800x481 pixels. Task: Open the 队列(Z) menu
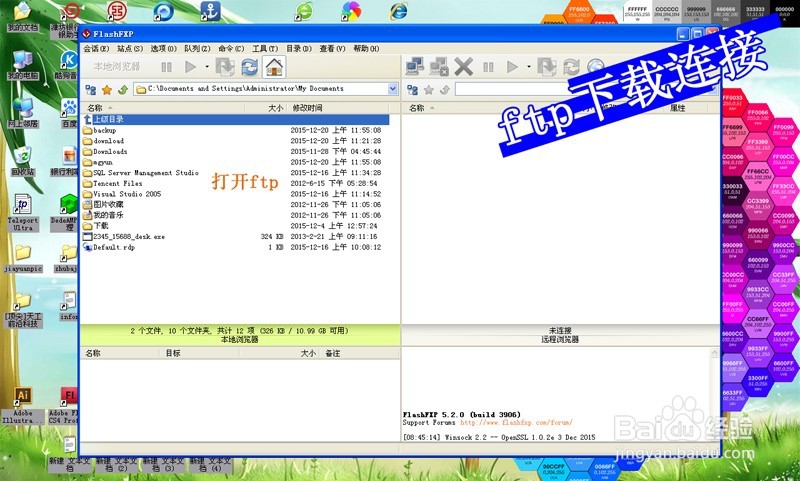197,48
